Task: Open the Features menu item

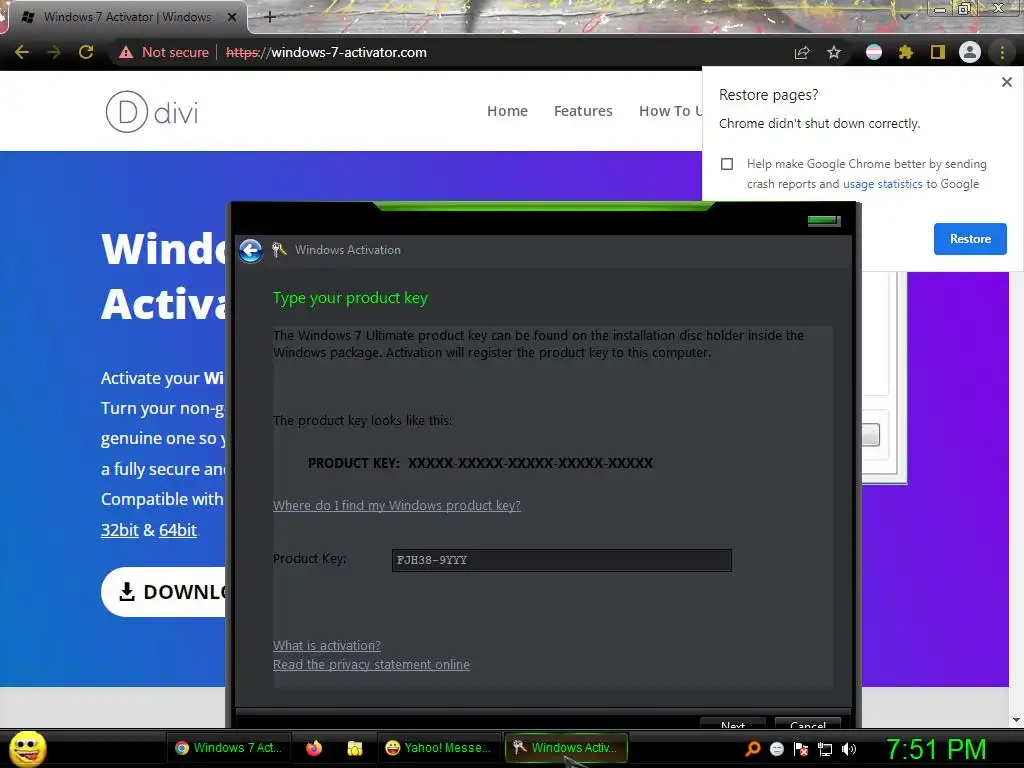Action: (x=583, y=111)
